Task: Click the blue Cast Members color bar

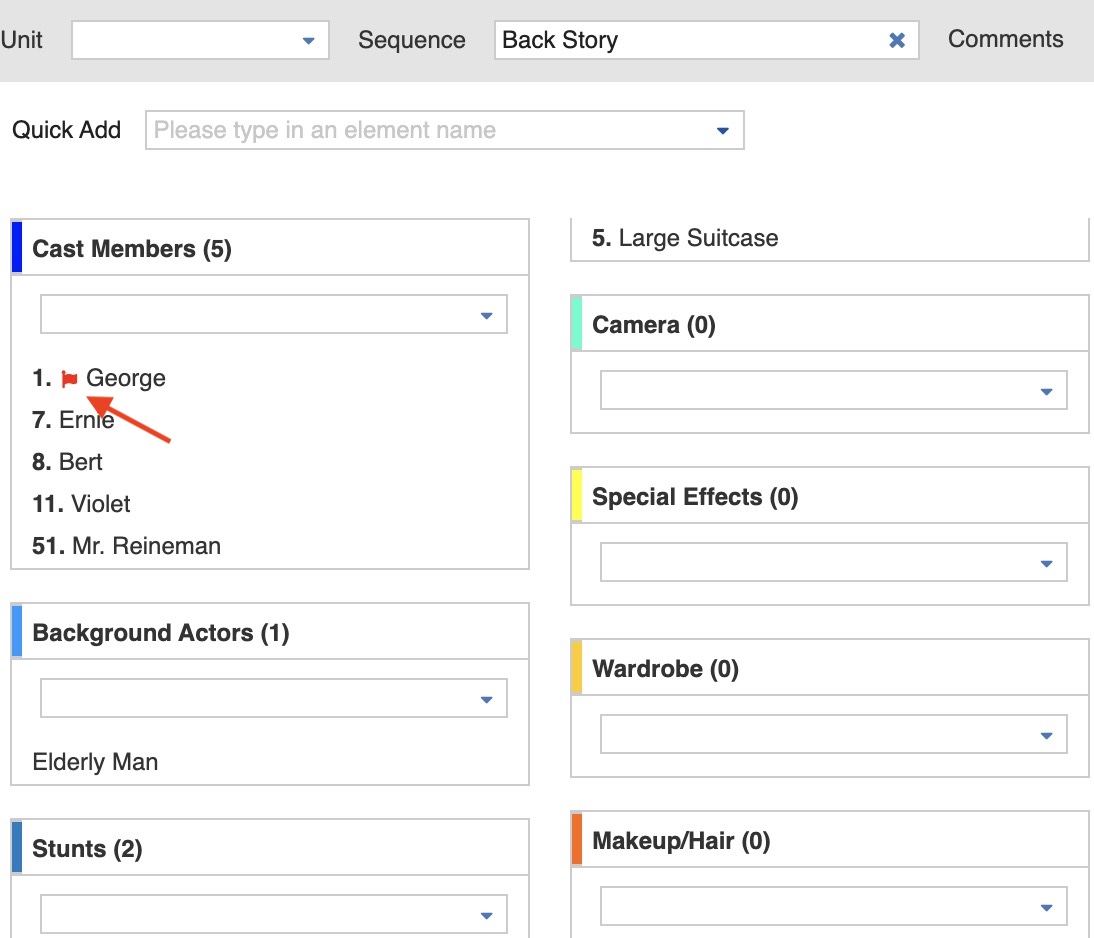Action: 17,247
